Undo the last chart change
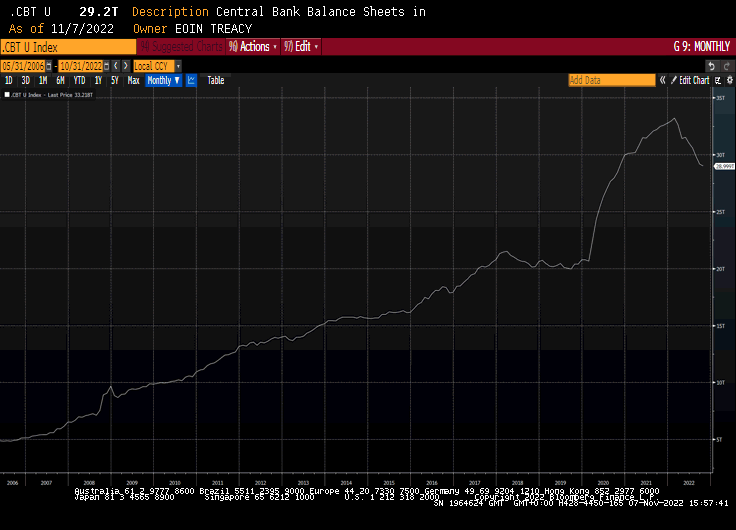The image size is (736, 530). coord(712,66)
